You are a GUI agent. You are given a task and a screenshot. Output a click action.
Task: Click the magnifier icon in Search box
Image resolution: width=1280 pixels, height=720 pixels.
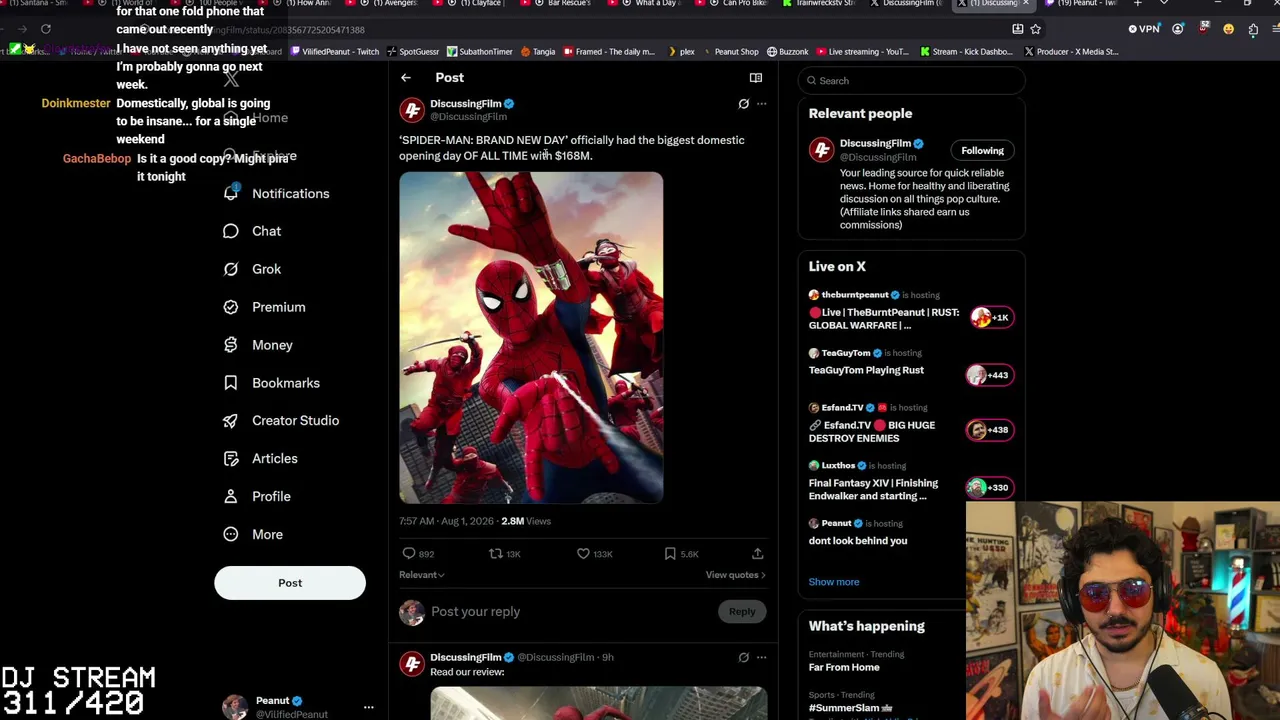tap(812, 81)
